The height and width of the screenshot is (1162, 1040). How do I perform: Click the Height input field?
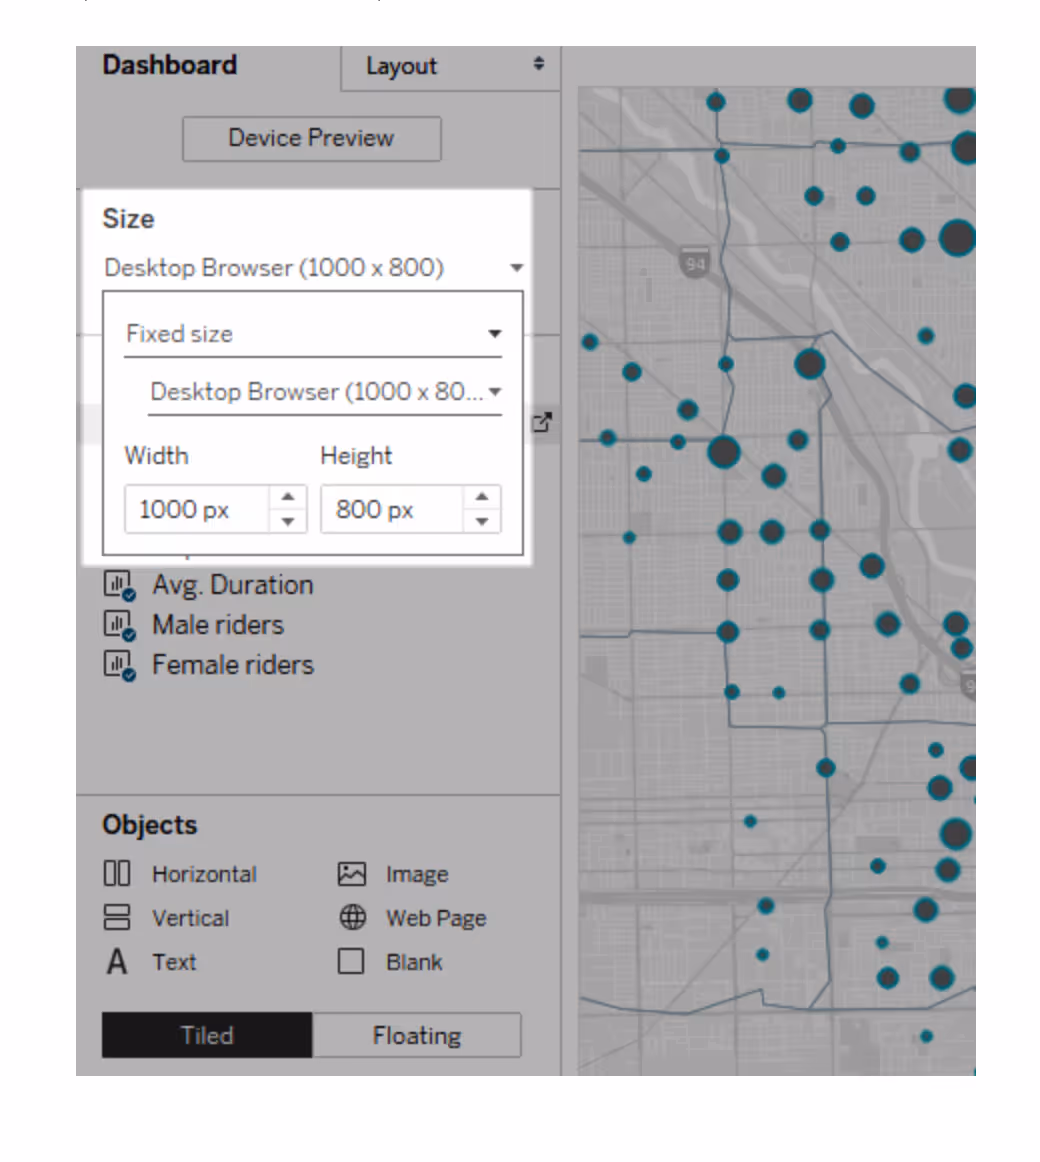tap(392, 510)
